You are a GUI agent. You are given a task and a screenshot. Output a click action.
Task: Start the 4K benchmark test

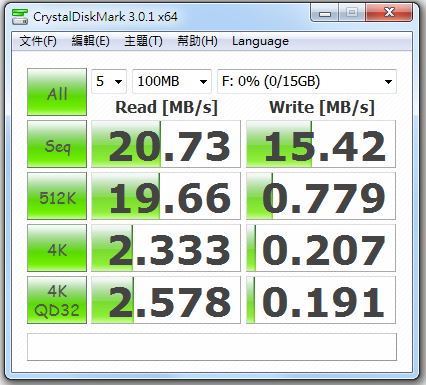point(57,248)
